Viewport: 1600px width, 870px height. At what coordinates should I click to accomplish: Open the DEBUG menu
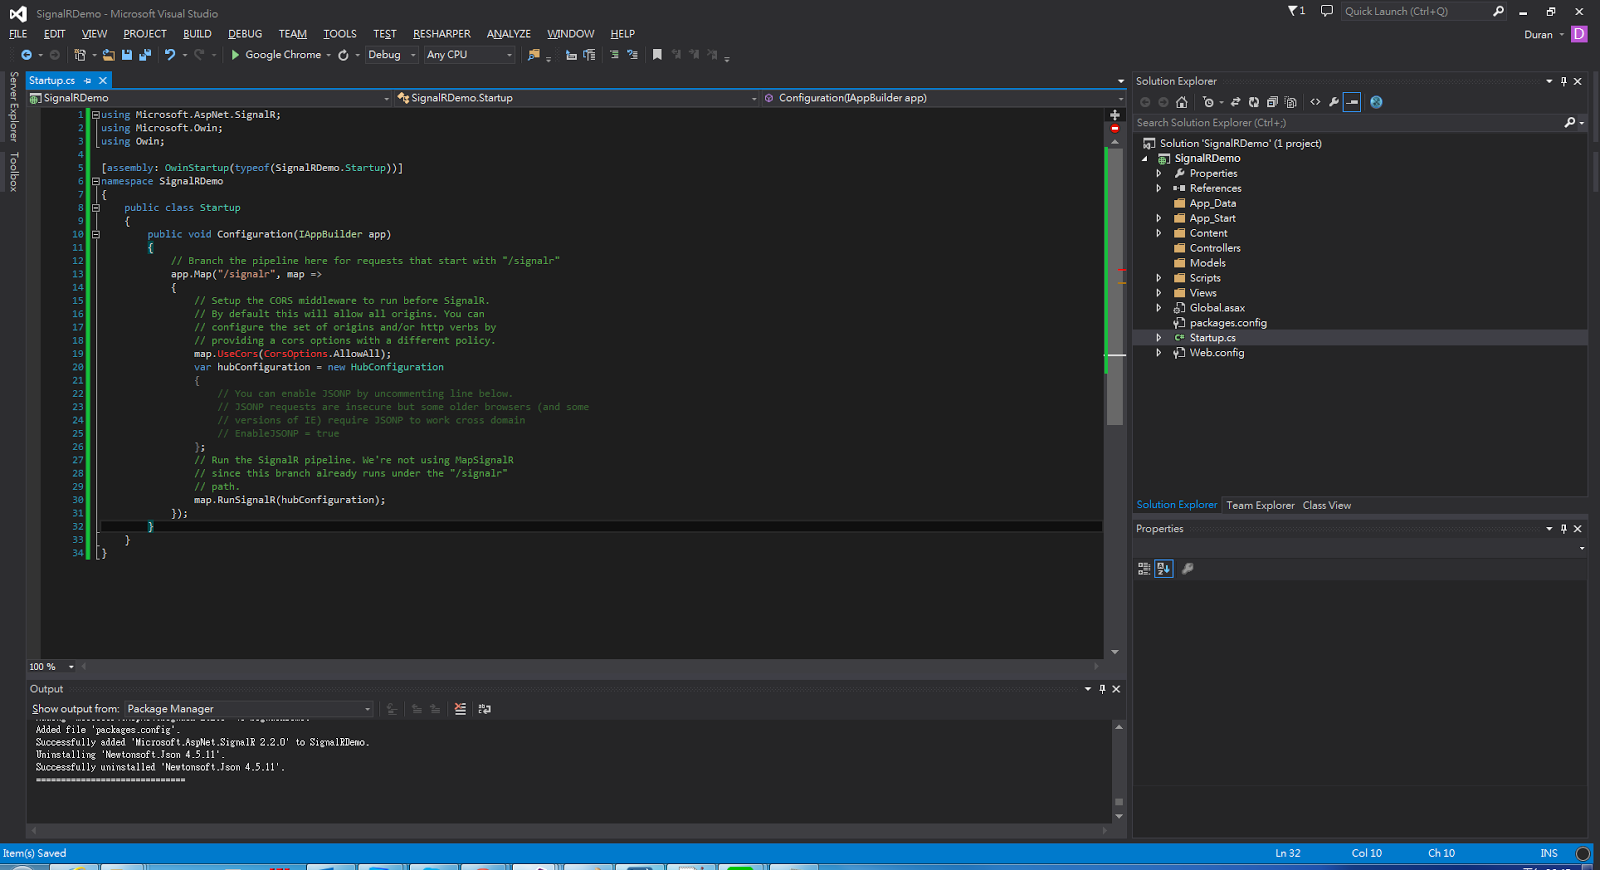(x=245, y=34)
